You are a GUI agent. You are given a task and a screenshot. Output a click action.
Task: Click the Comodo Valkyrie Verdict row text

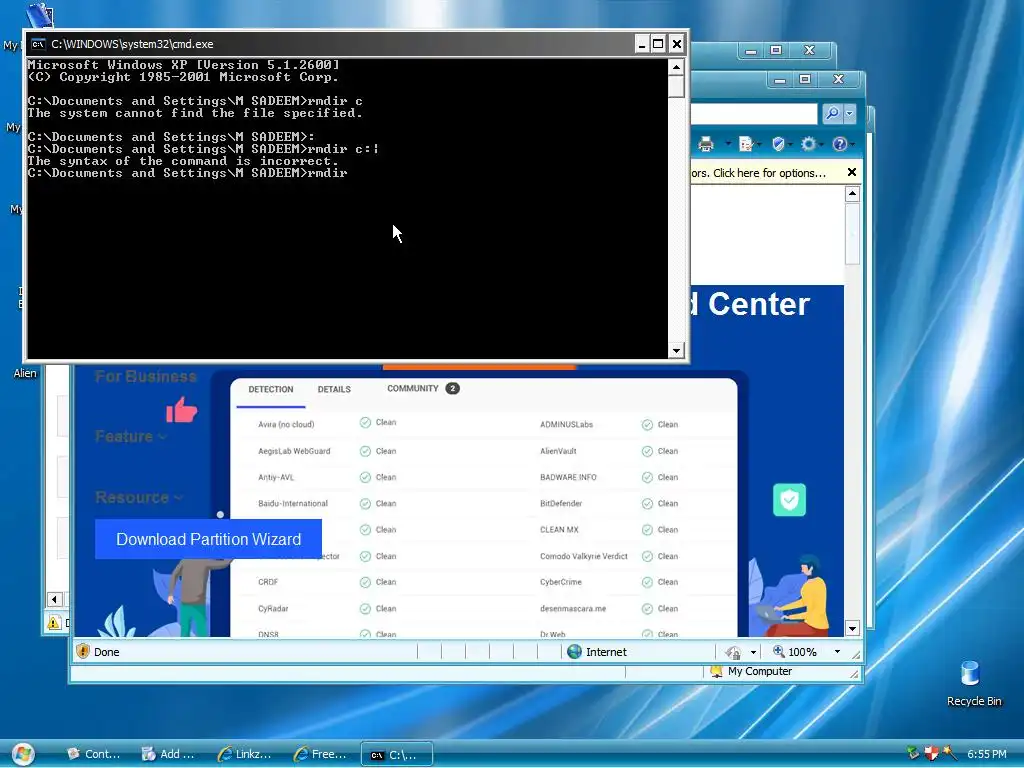583,556
